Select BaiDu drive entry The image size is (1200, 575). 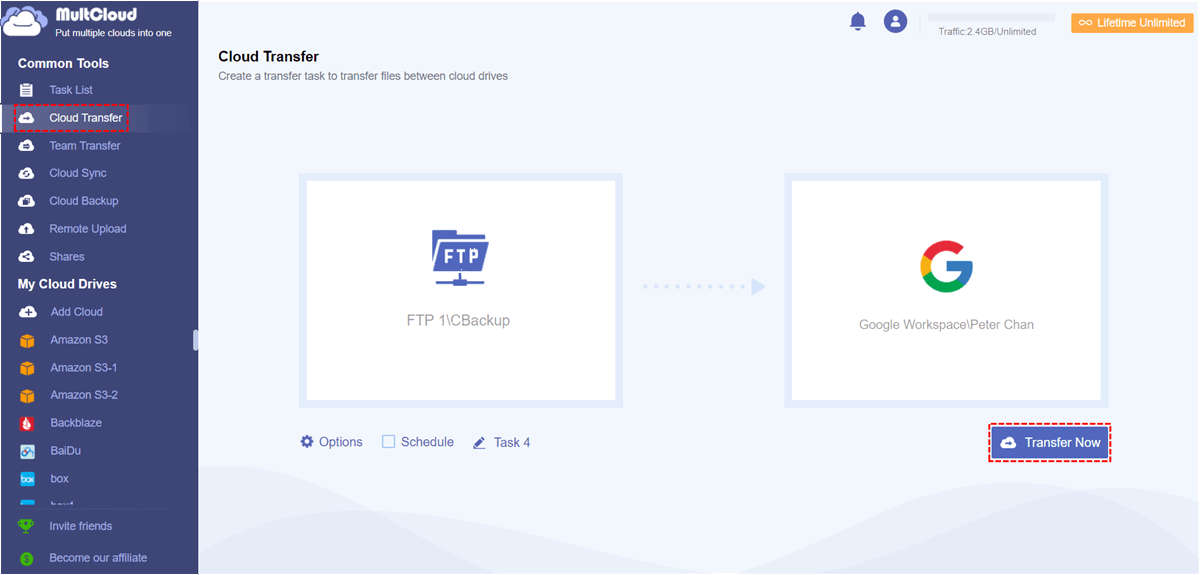67,451
